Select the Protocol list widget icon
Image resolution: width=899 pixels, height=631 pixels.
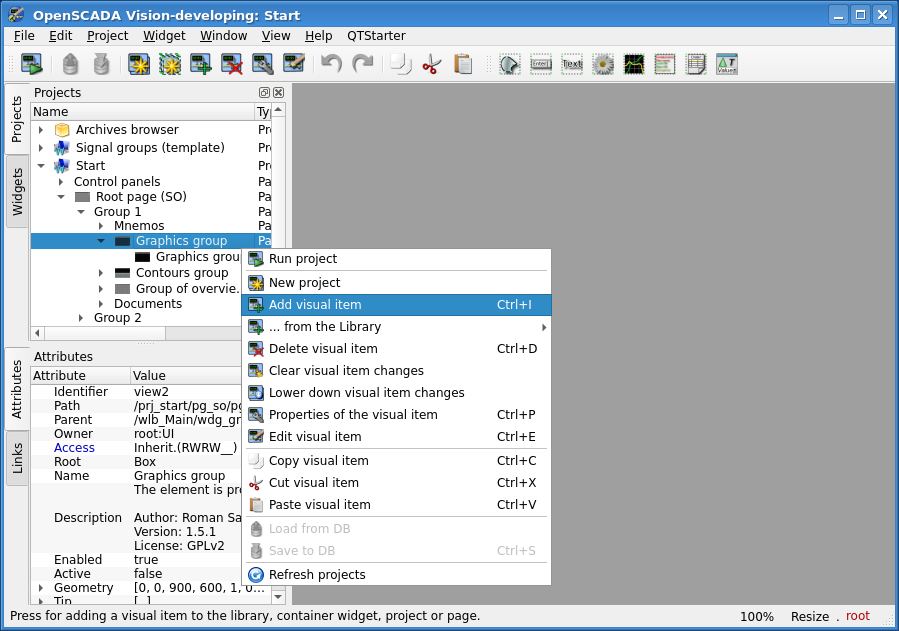coord(665,64)
